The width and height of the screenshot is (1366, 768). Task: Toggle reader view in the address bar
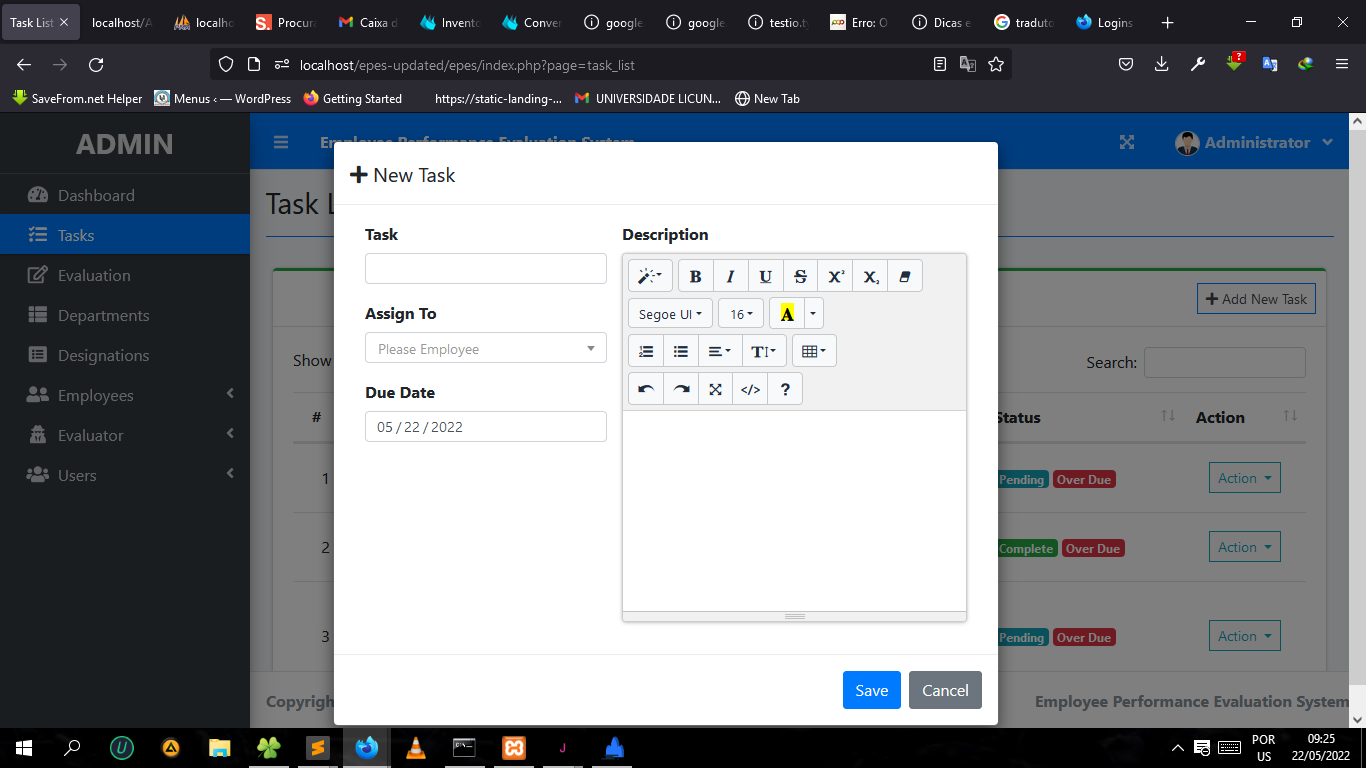tap(940, 64)
